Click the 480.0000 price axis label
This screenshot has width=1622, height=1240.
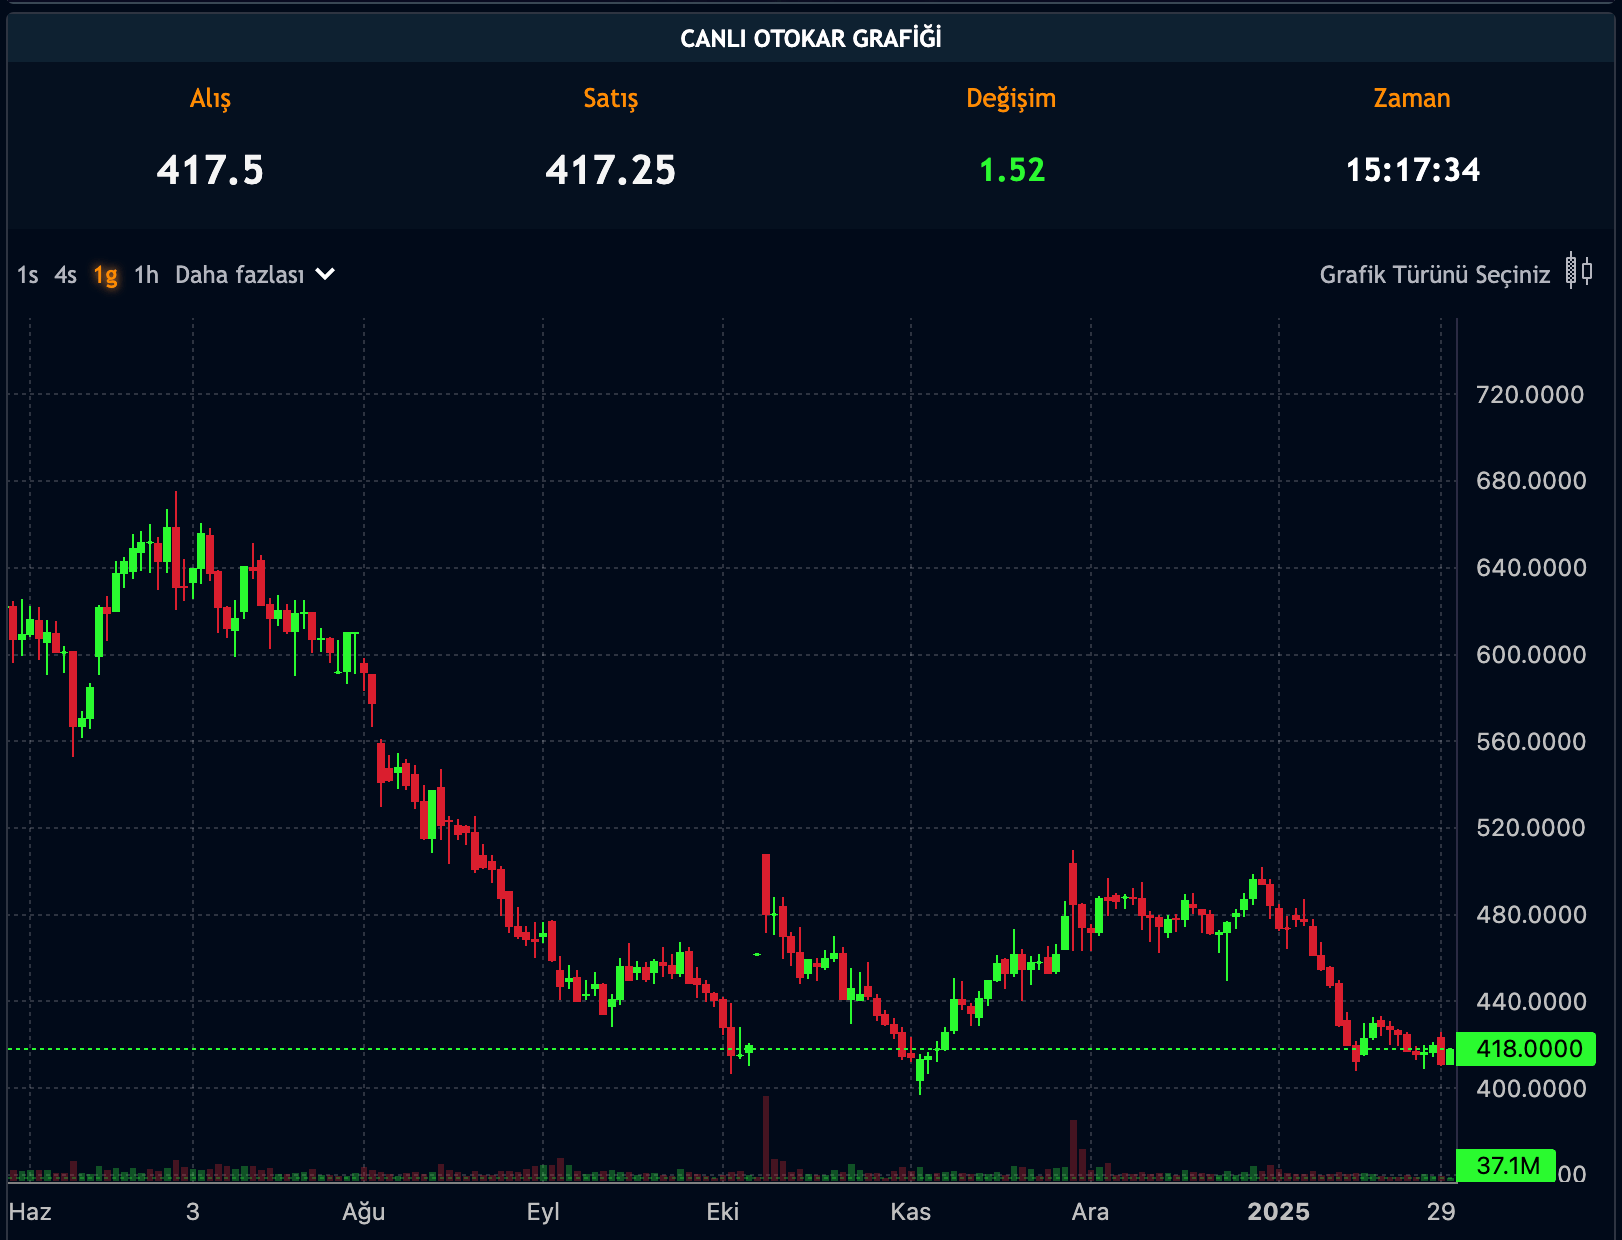1530,915
